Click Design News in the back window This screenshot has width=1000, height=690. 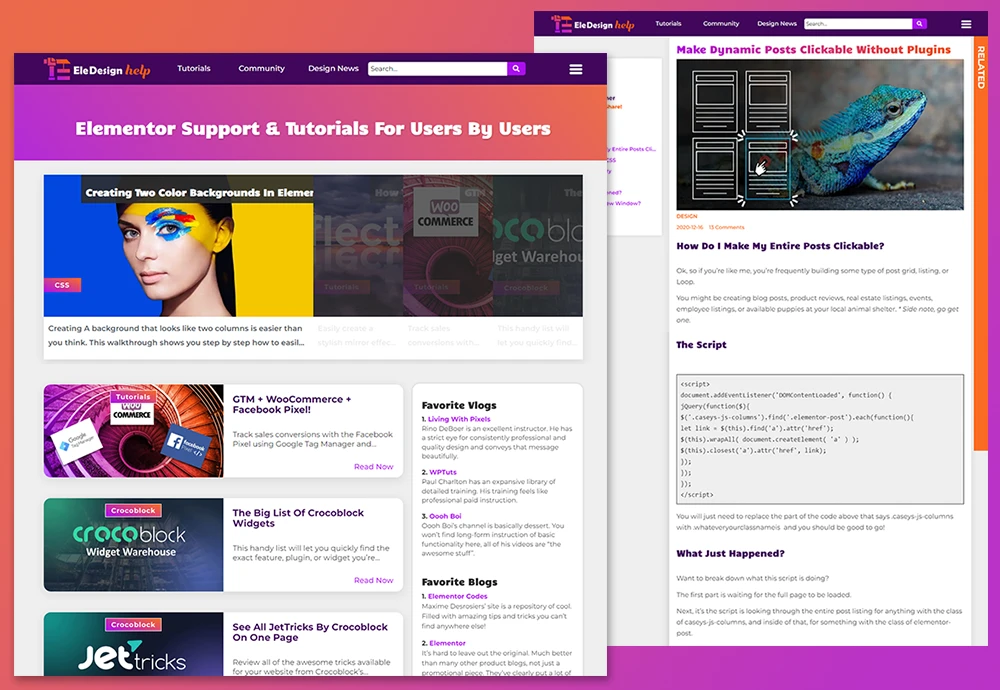(777, 24)
